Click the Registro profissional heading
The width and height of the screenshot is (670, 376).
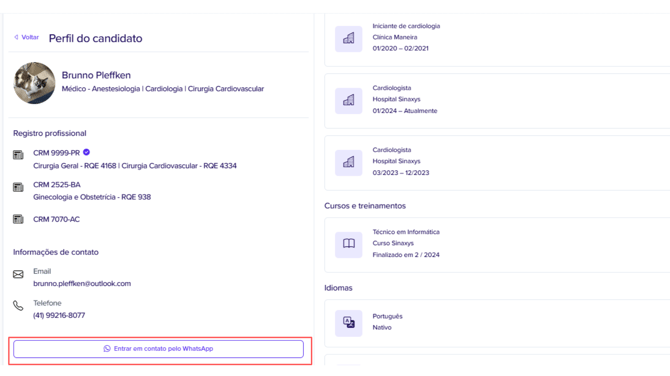[50, 133]
